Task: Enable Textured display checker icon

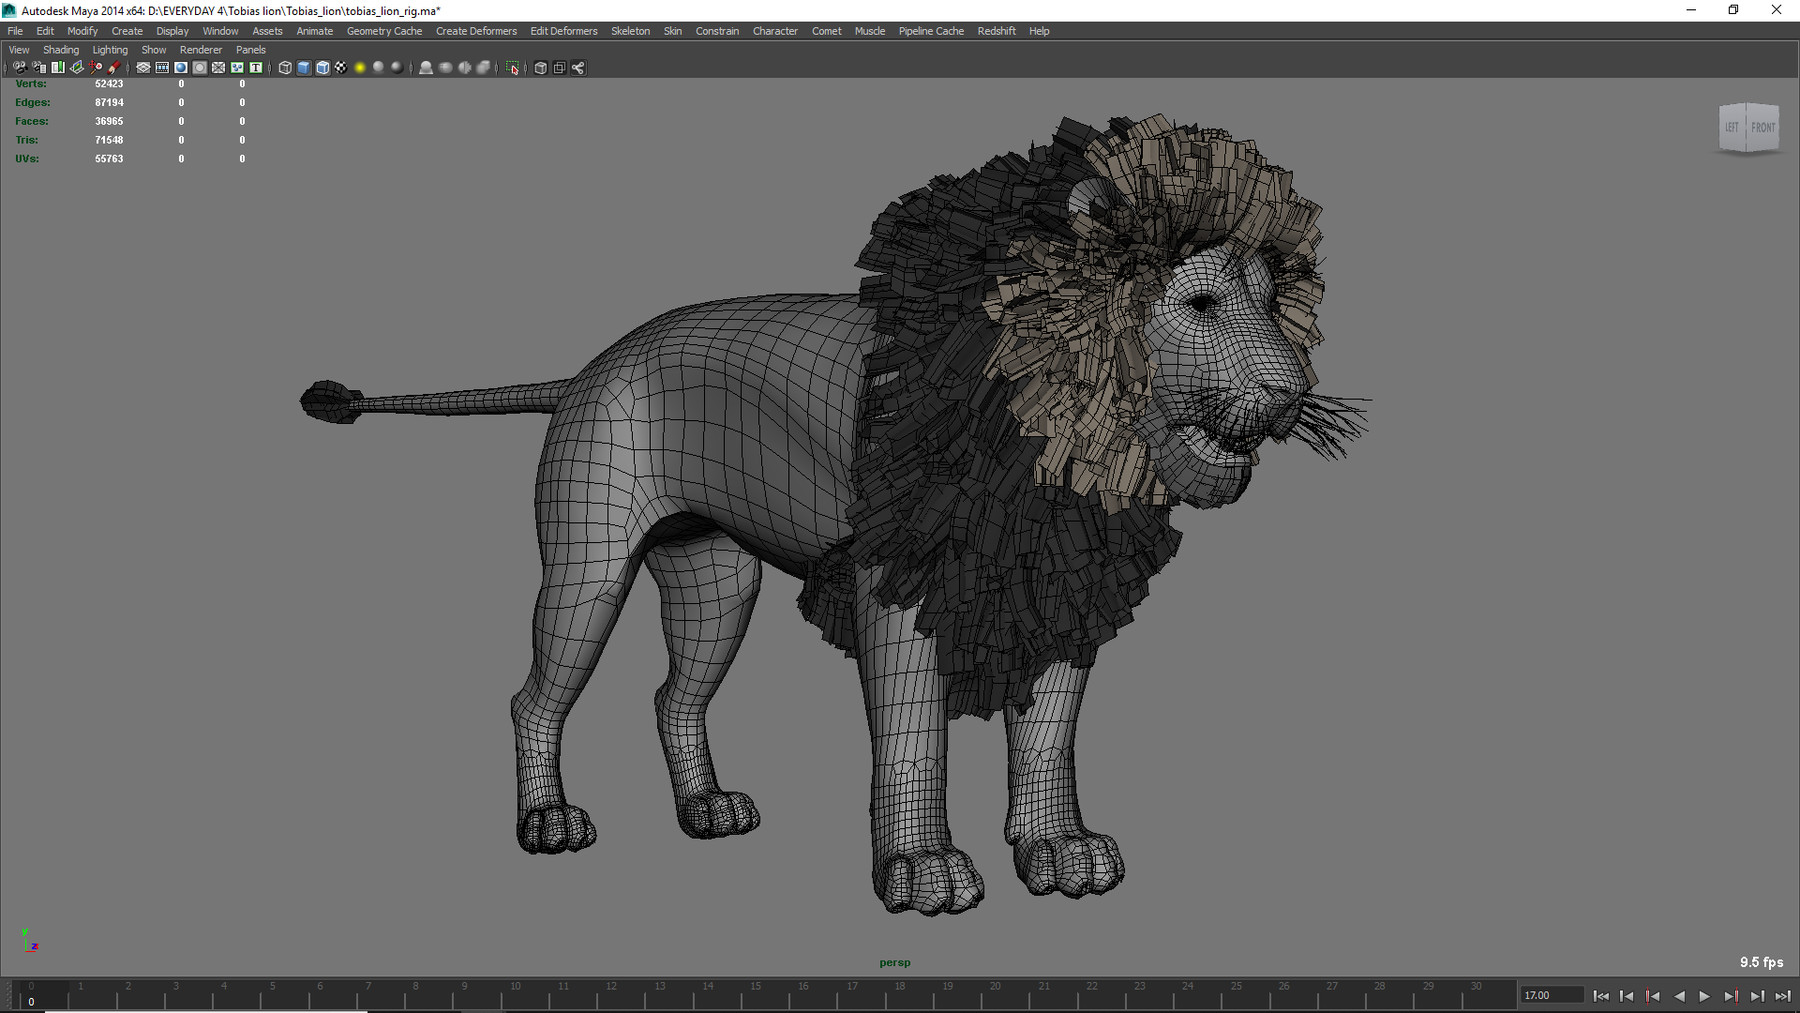Action: [x=341, y=68]
